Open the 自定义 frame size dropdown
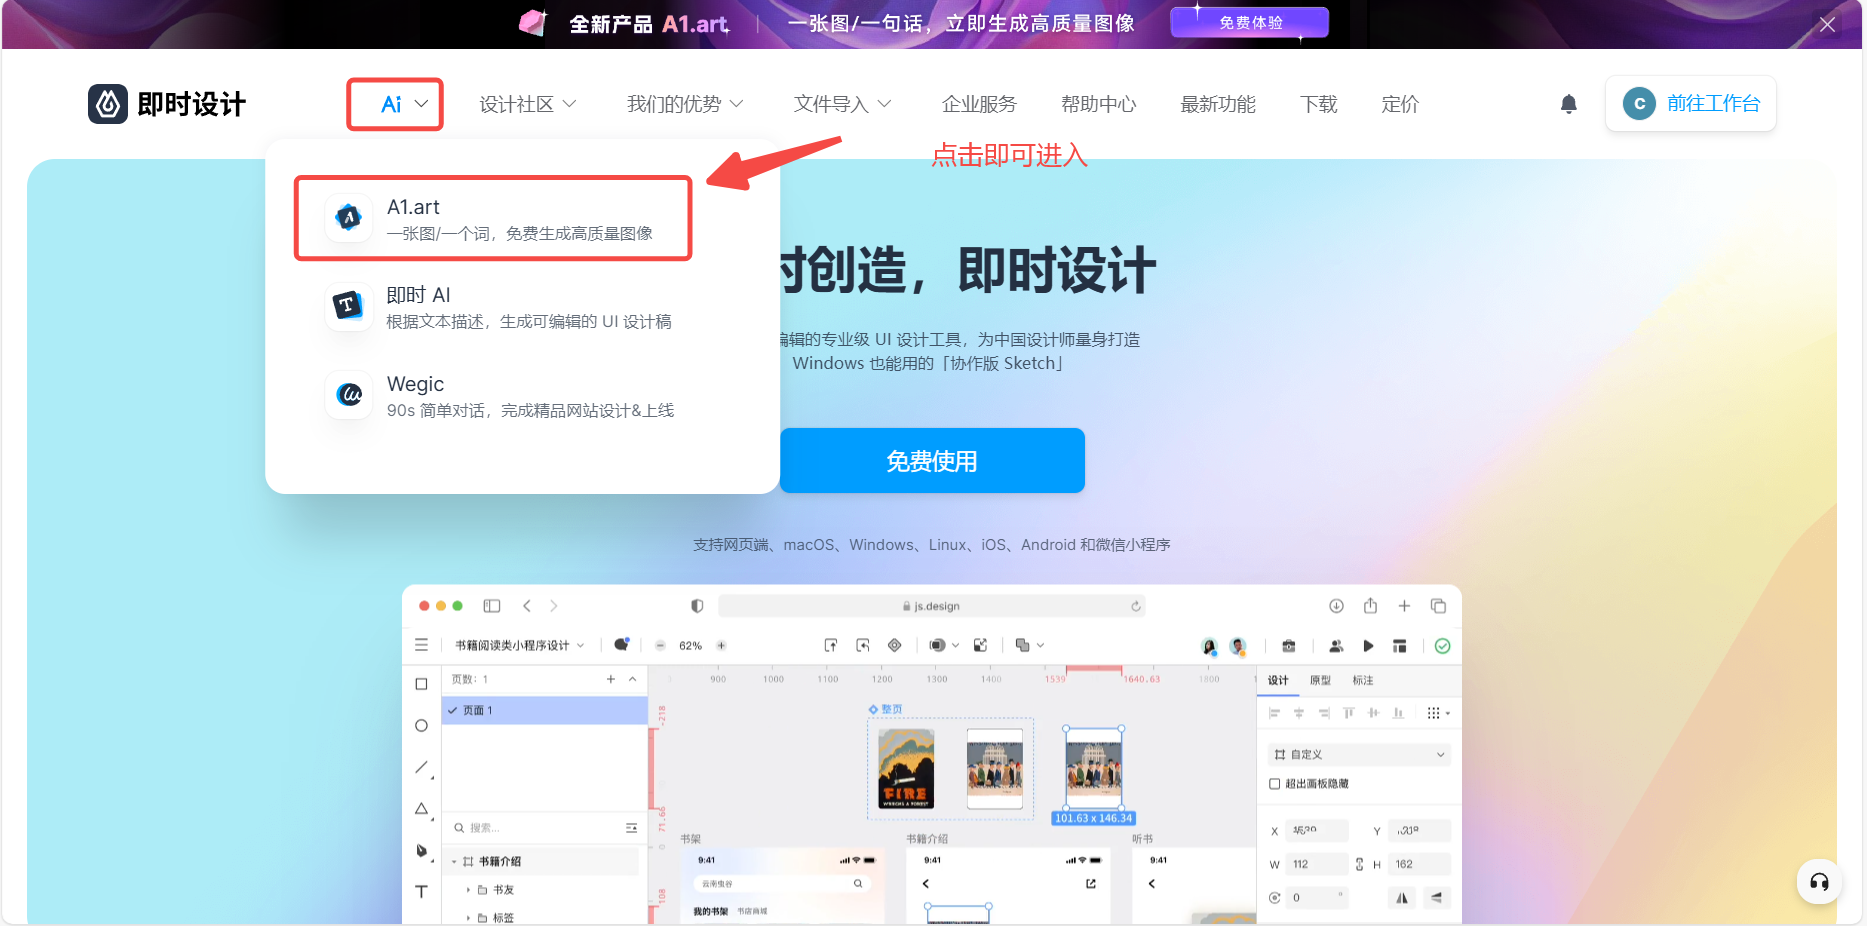Viewport: 1867px width, 926px height. pos(1359,755)
